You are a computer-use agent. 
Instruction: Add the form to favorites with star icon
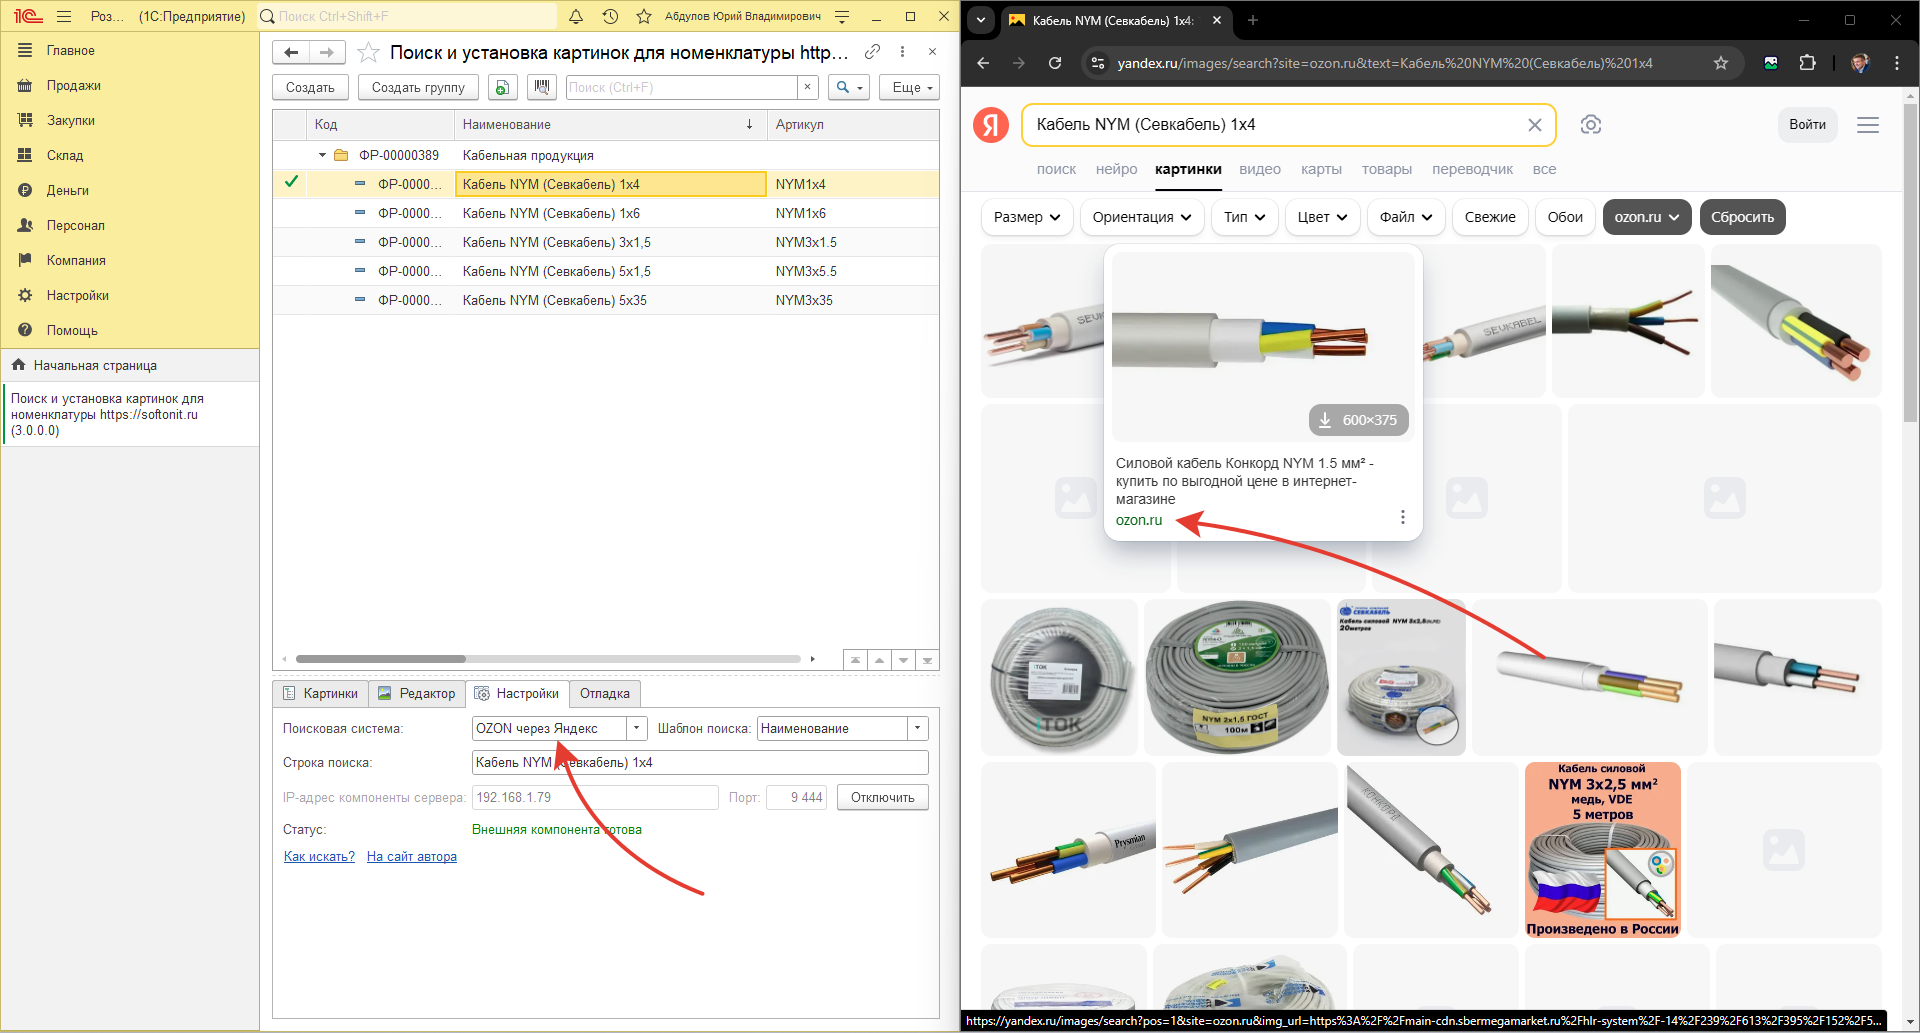click(368, 53)
